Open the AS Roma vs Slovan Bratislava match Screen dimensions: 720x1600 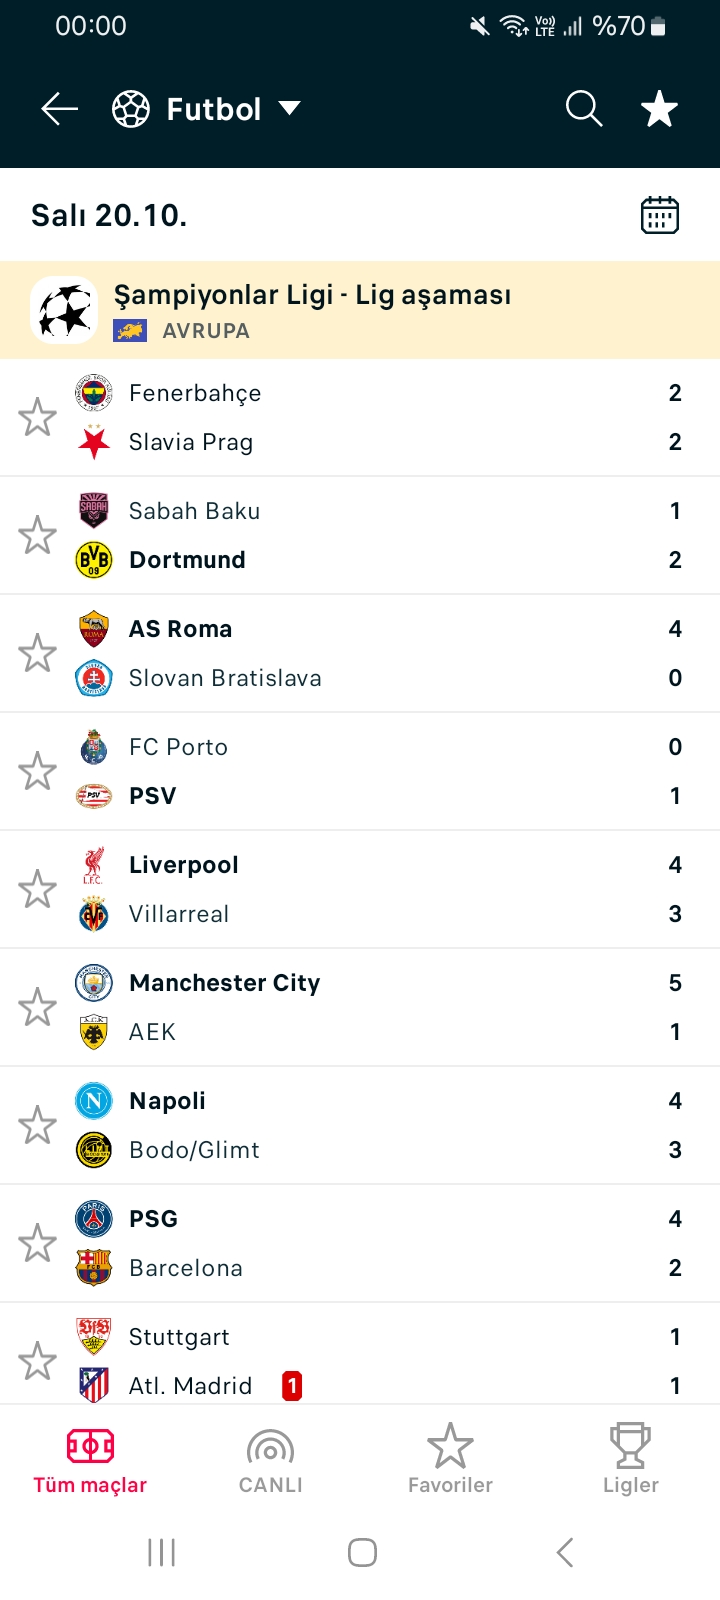360,653
